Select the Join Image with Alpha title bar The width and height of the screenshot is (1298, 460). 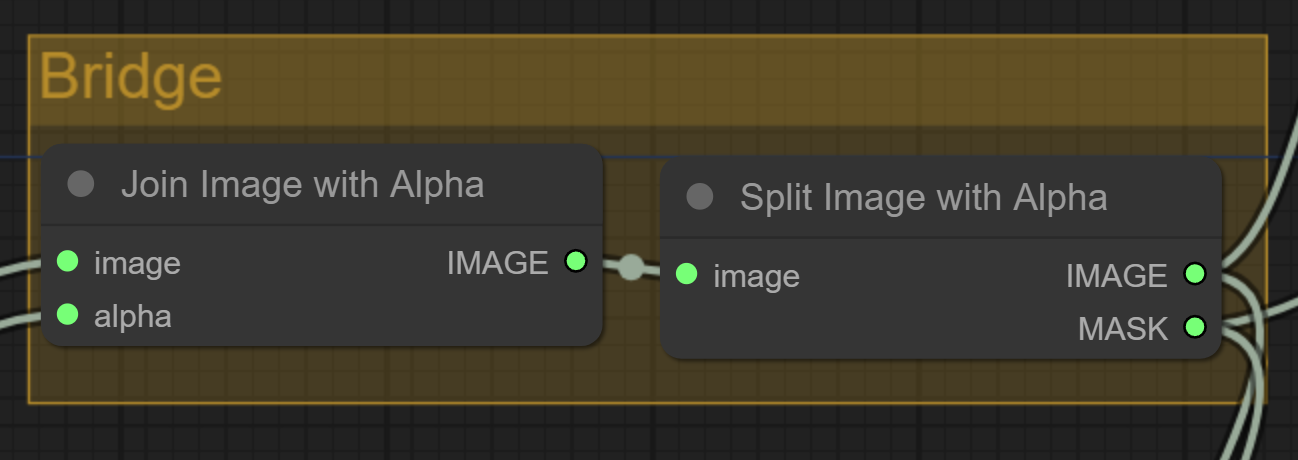[322, 185]
